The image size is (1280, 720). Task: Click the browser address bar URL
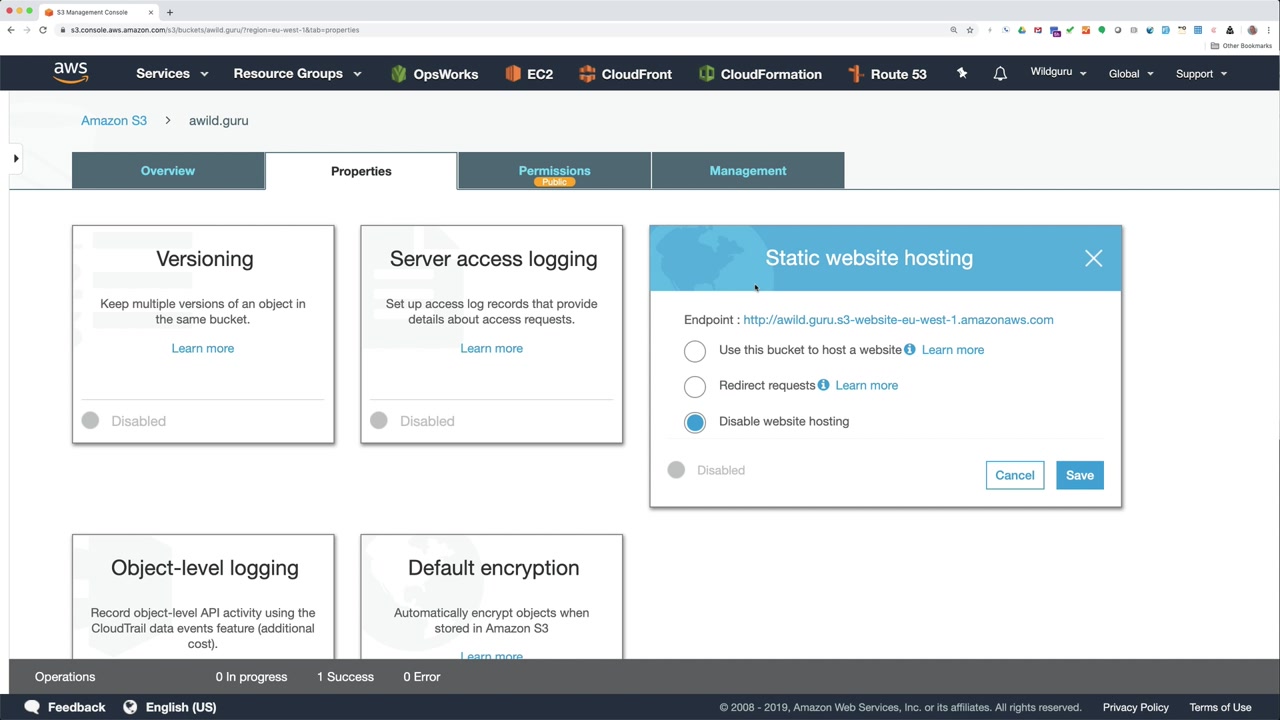pos(215,30)
